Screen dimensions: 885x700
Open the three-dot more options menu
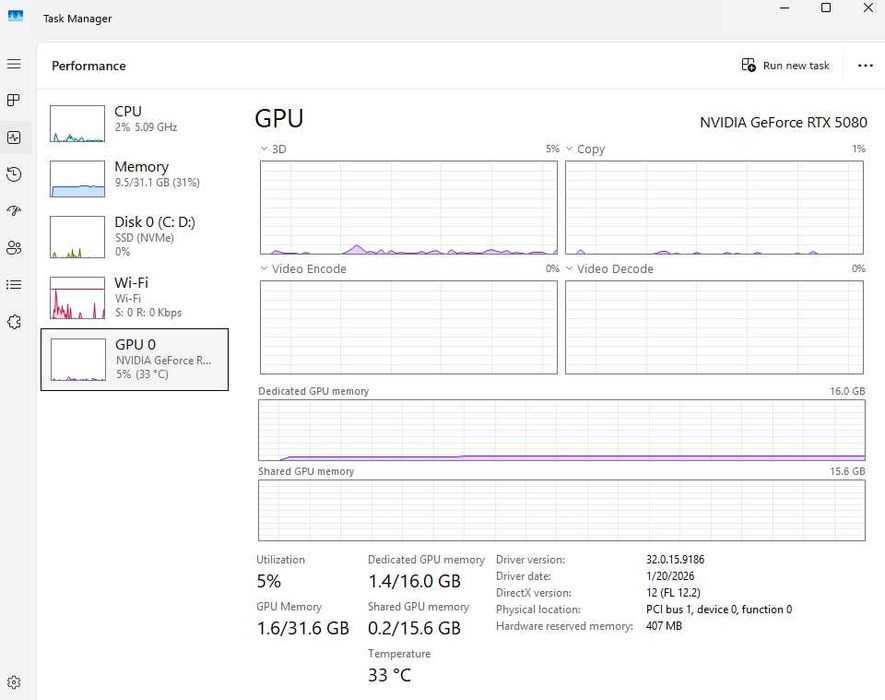(865, 65)
